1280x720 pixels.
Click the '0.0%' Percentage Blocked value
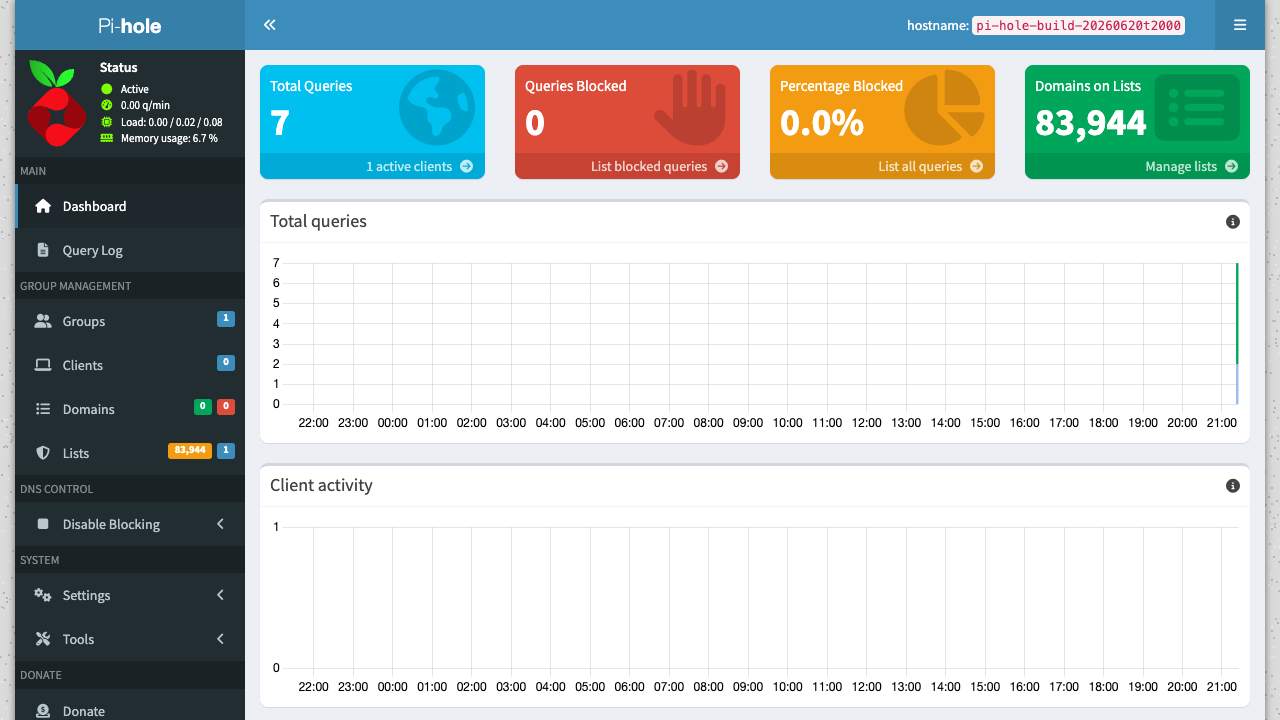tap(822, 122)
